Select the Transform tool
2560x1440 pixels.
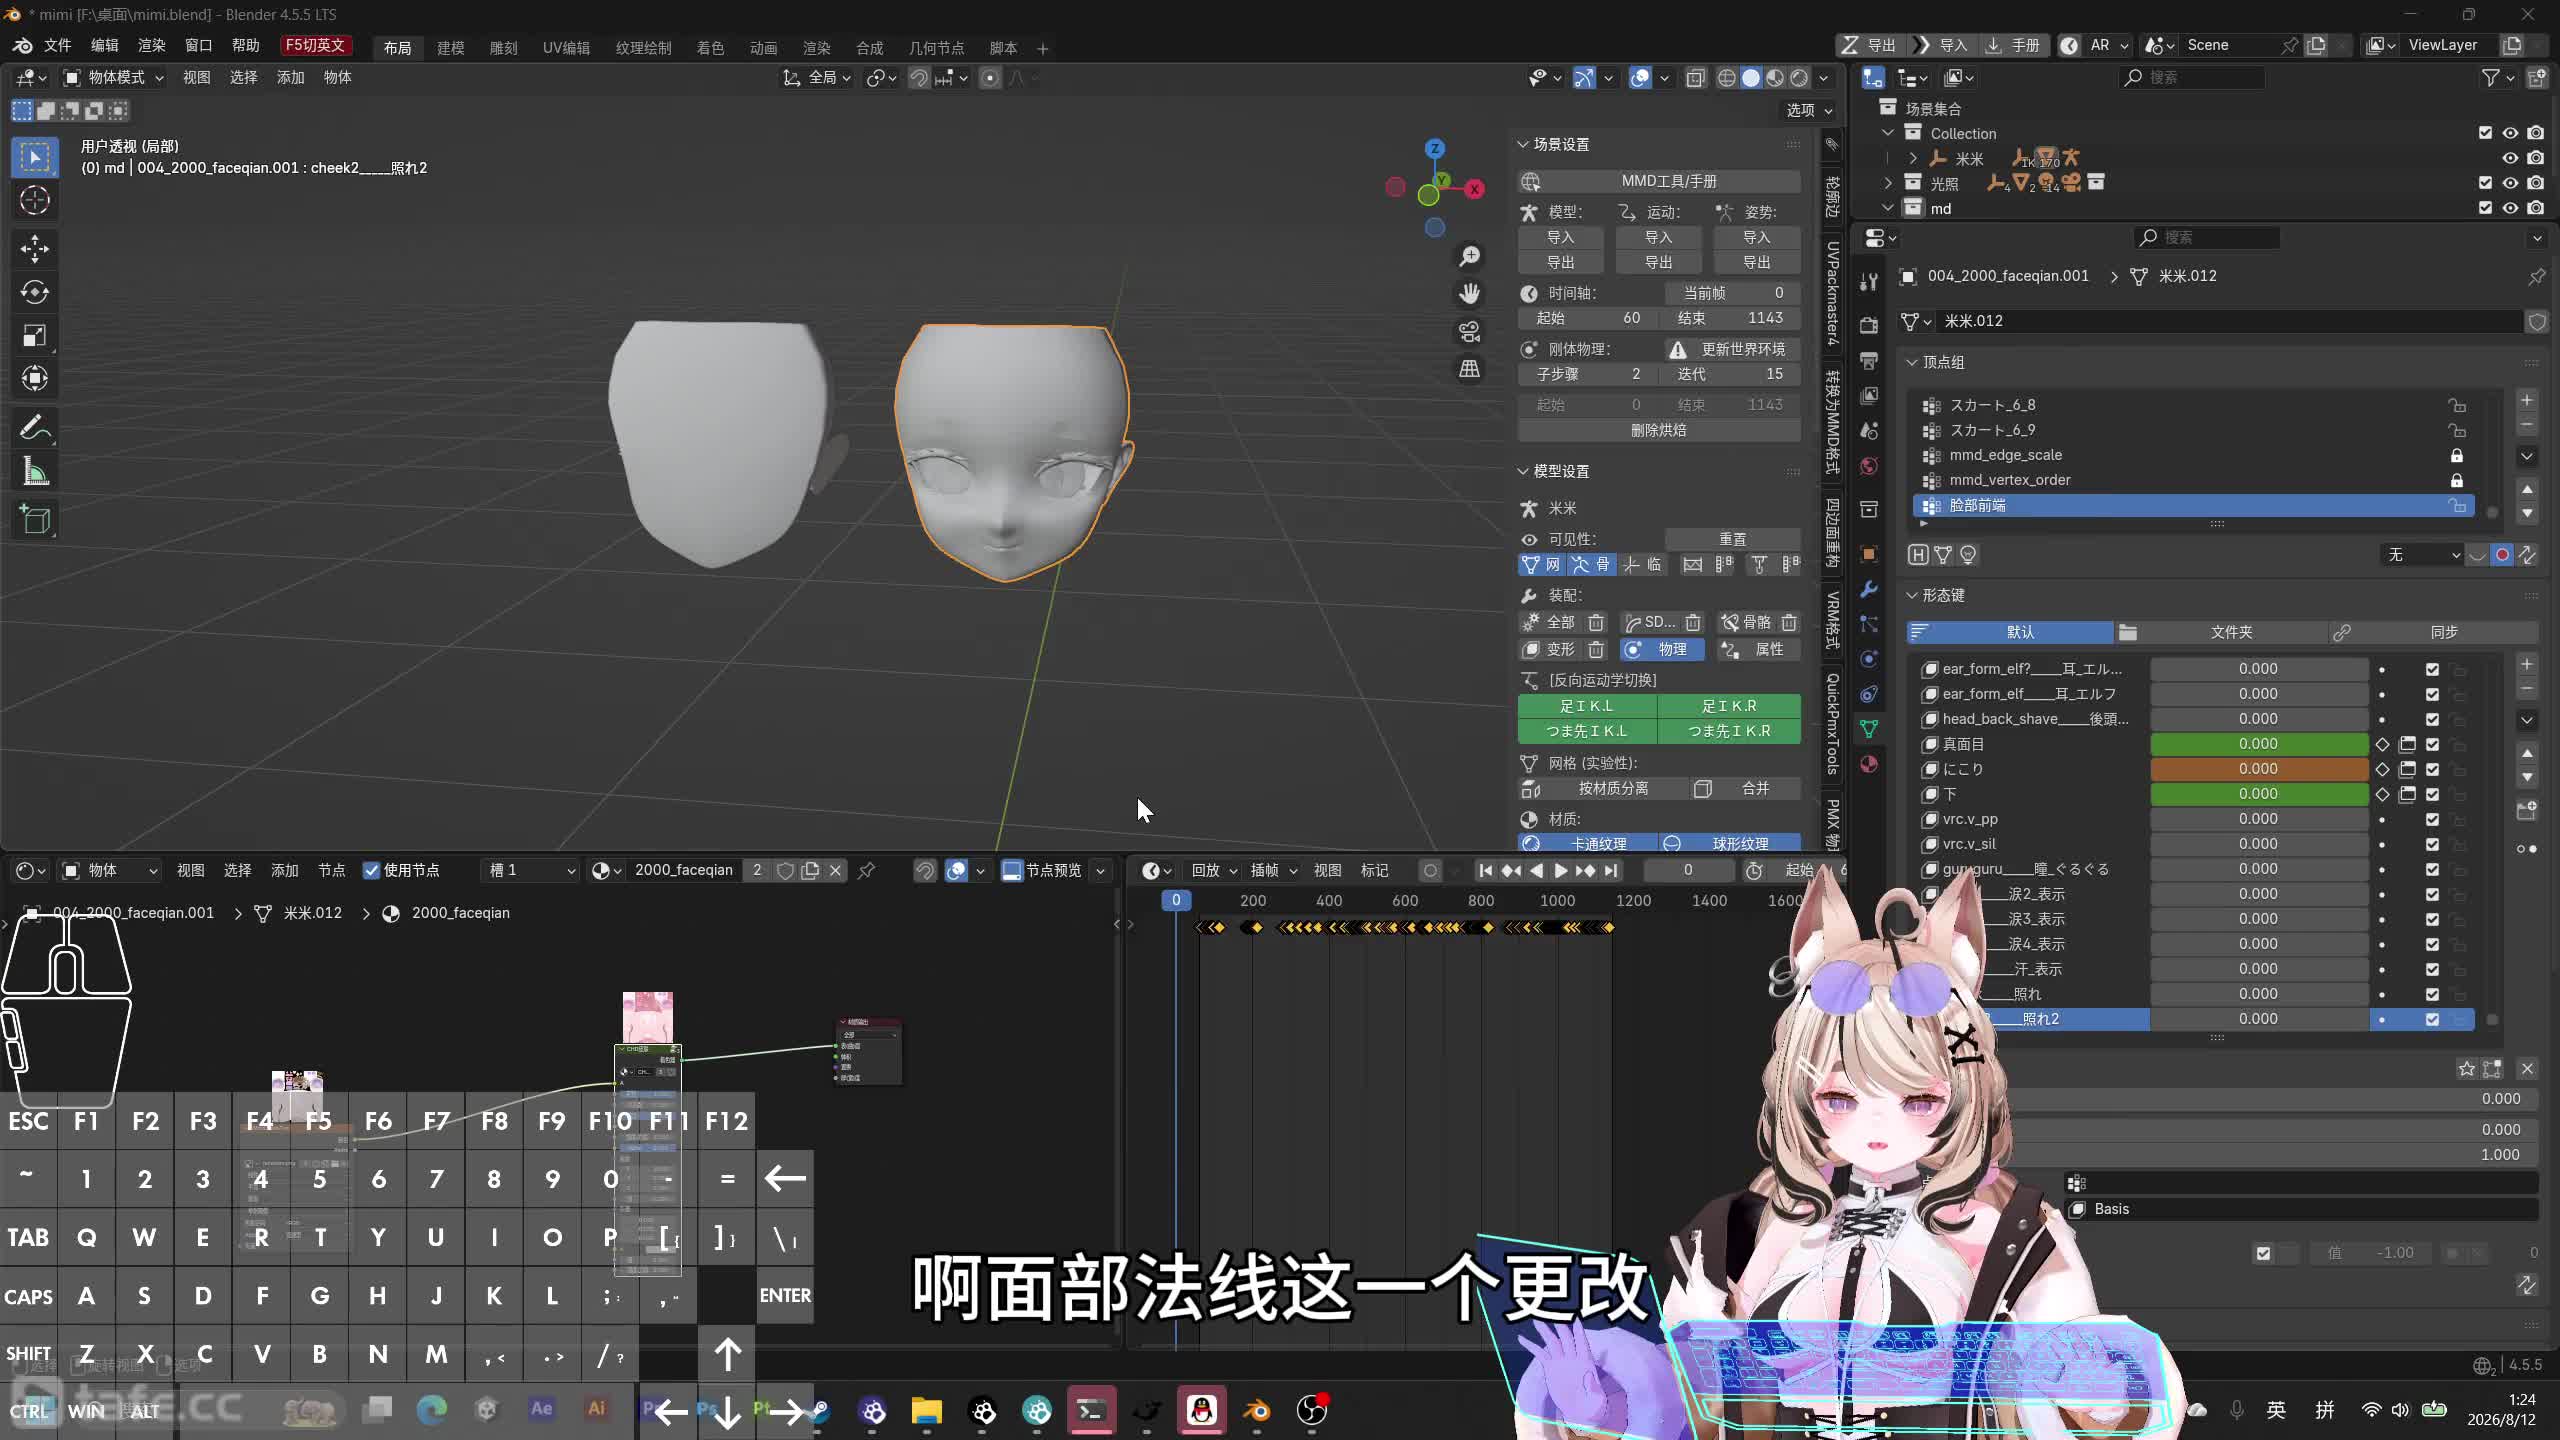click(35, 378)
